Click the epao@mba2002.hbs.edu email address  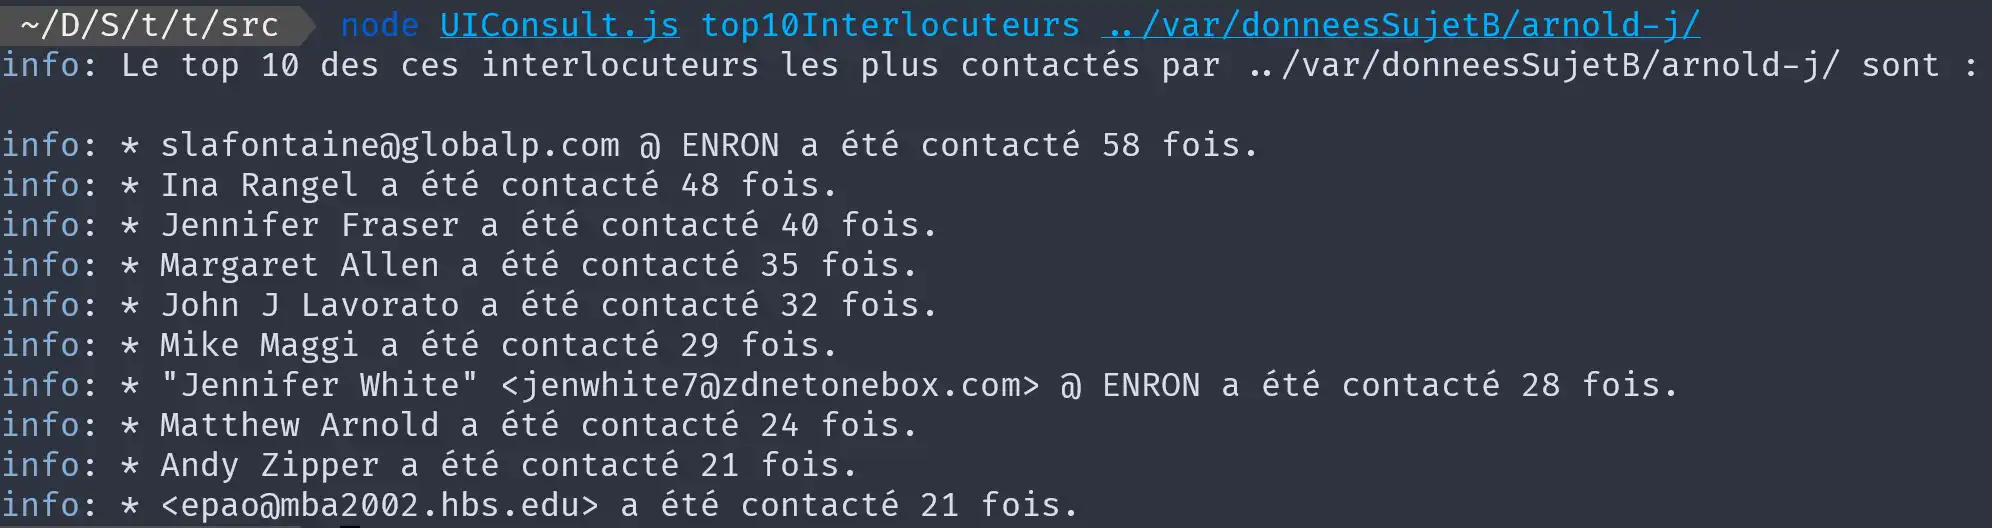click(x=380, y=506)
